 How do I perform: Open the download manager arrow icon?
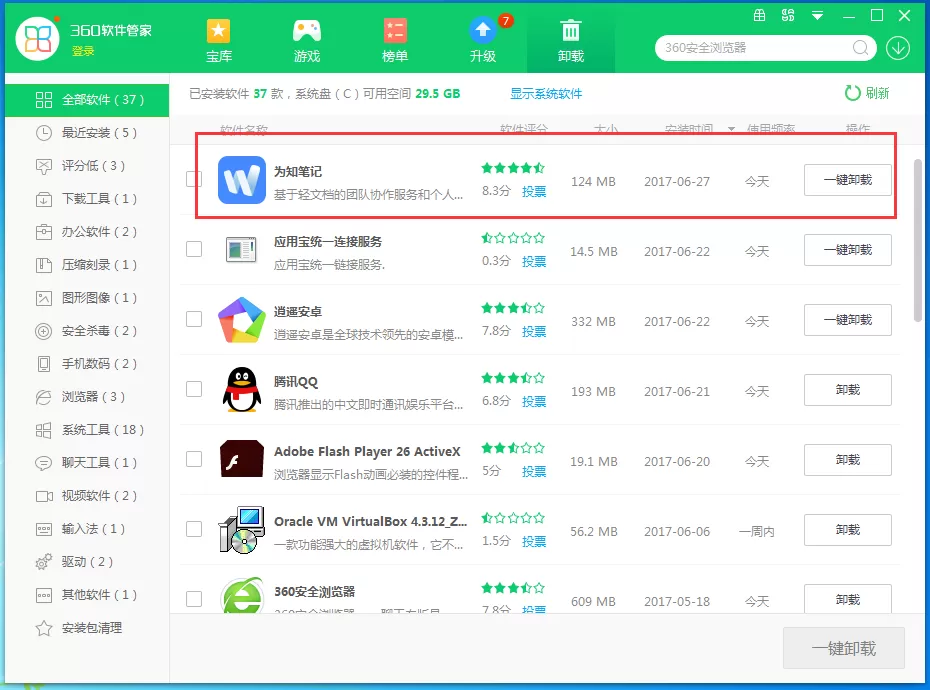898,48
